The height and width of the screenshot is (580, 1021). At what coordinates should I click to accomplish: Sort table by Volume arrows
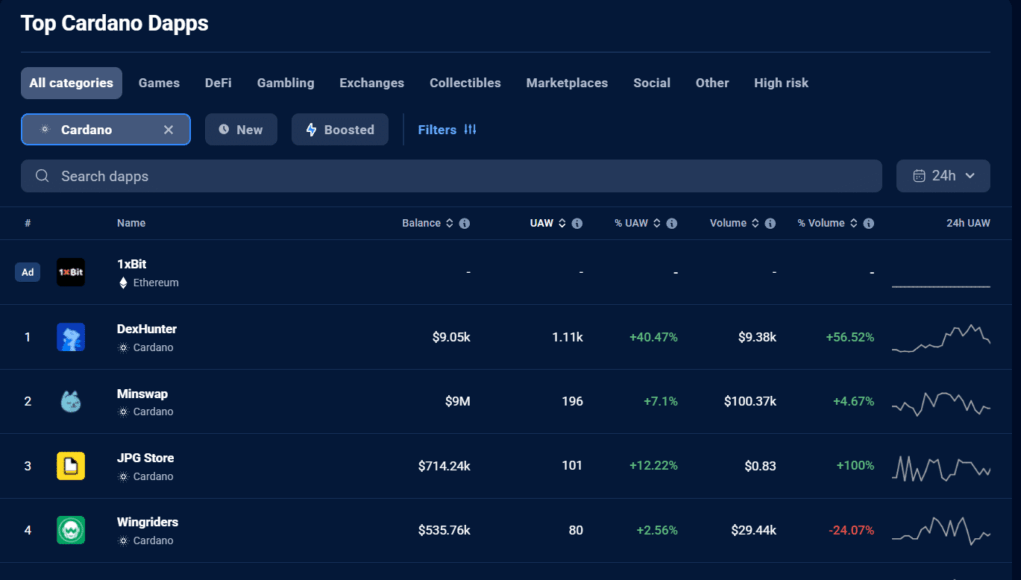click(x=755, y=223)
